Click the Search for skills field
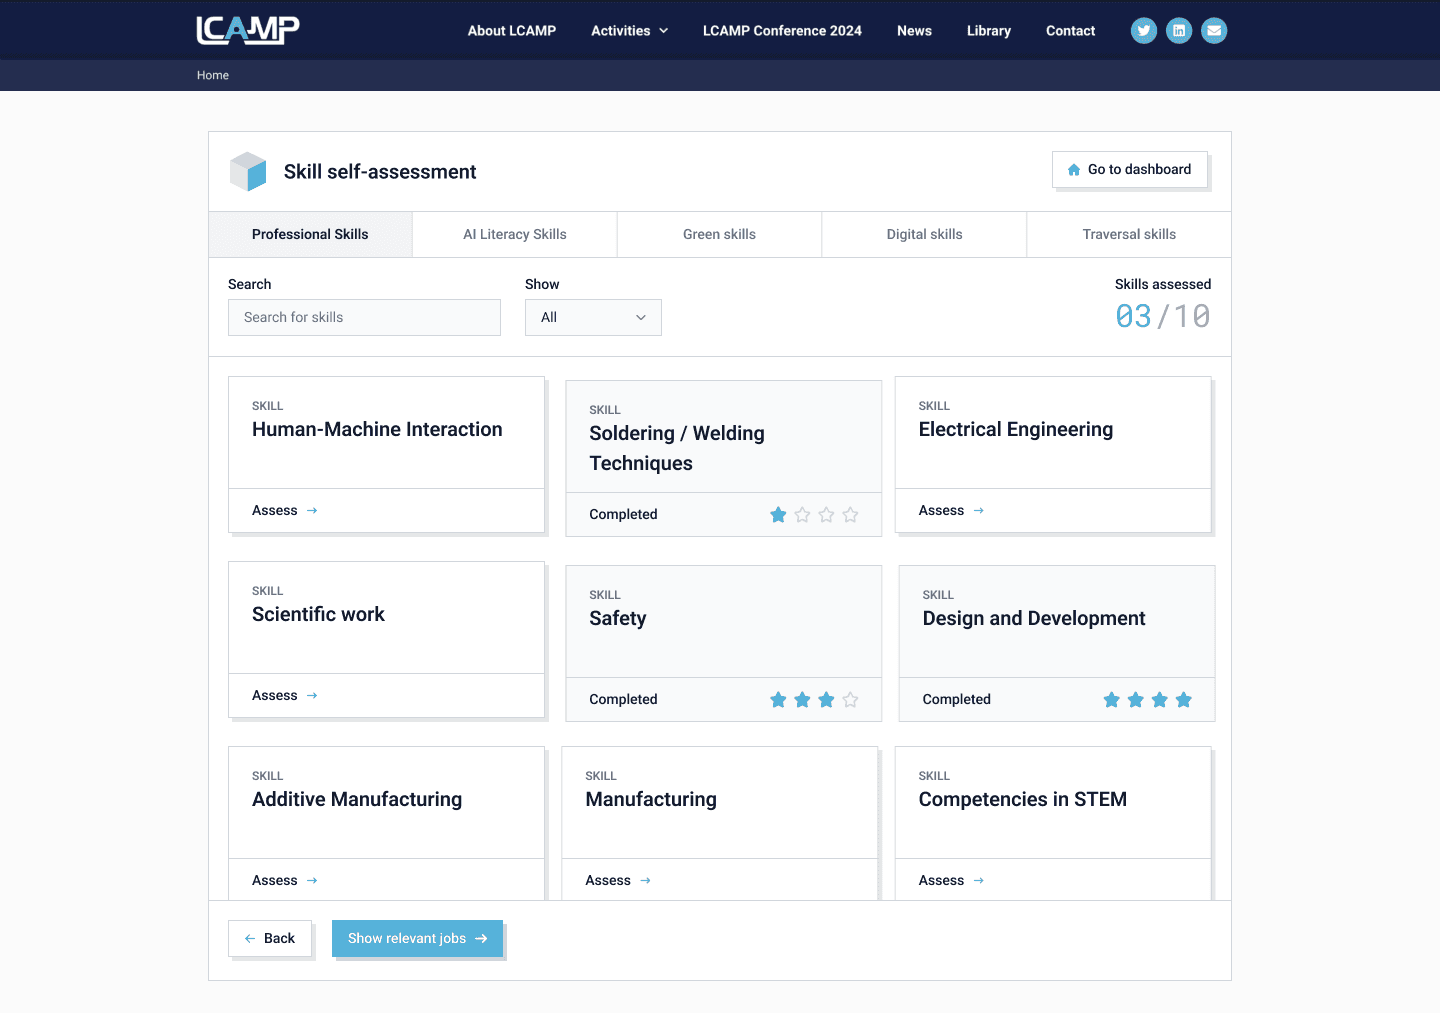 coord(364,317)
